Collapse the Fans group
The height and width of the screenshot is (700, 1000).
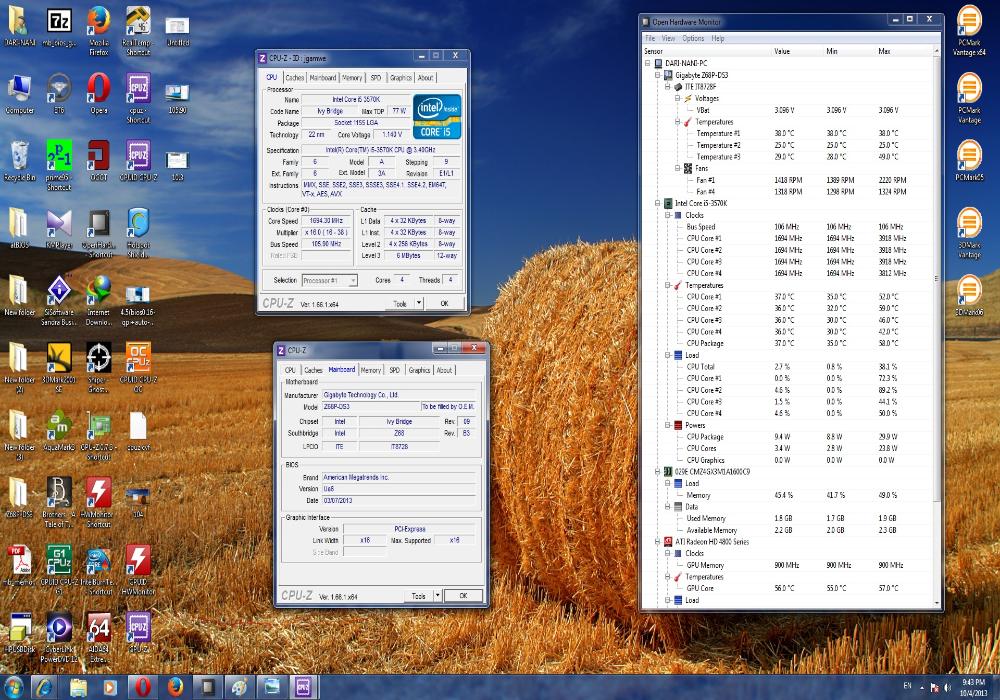click(x=678, y=168)
